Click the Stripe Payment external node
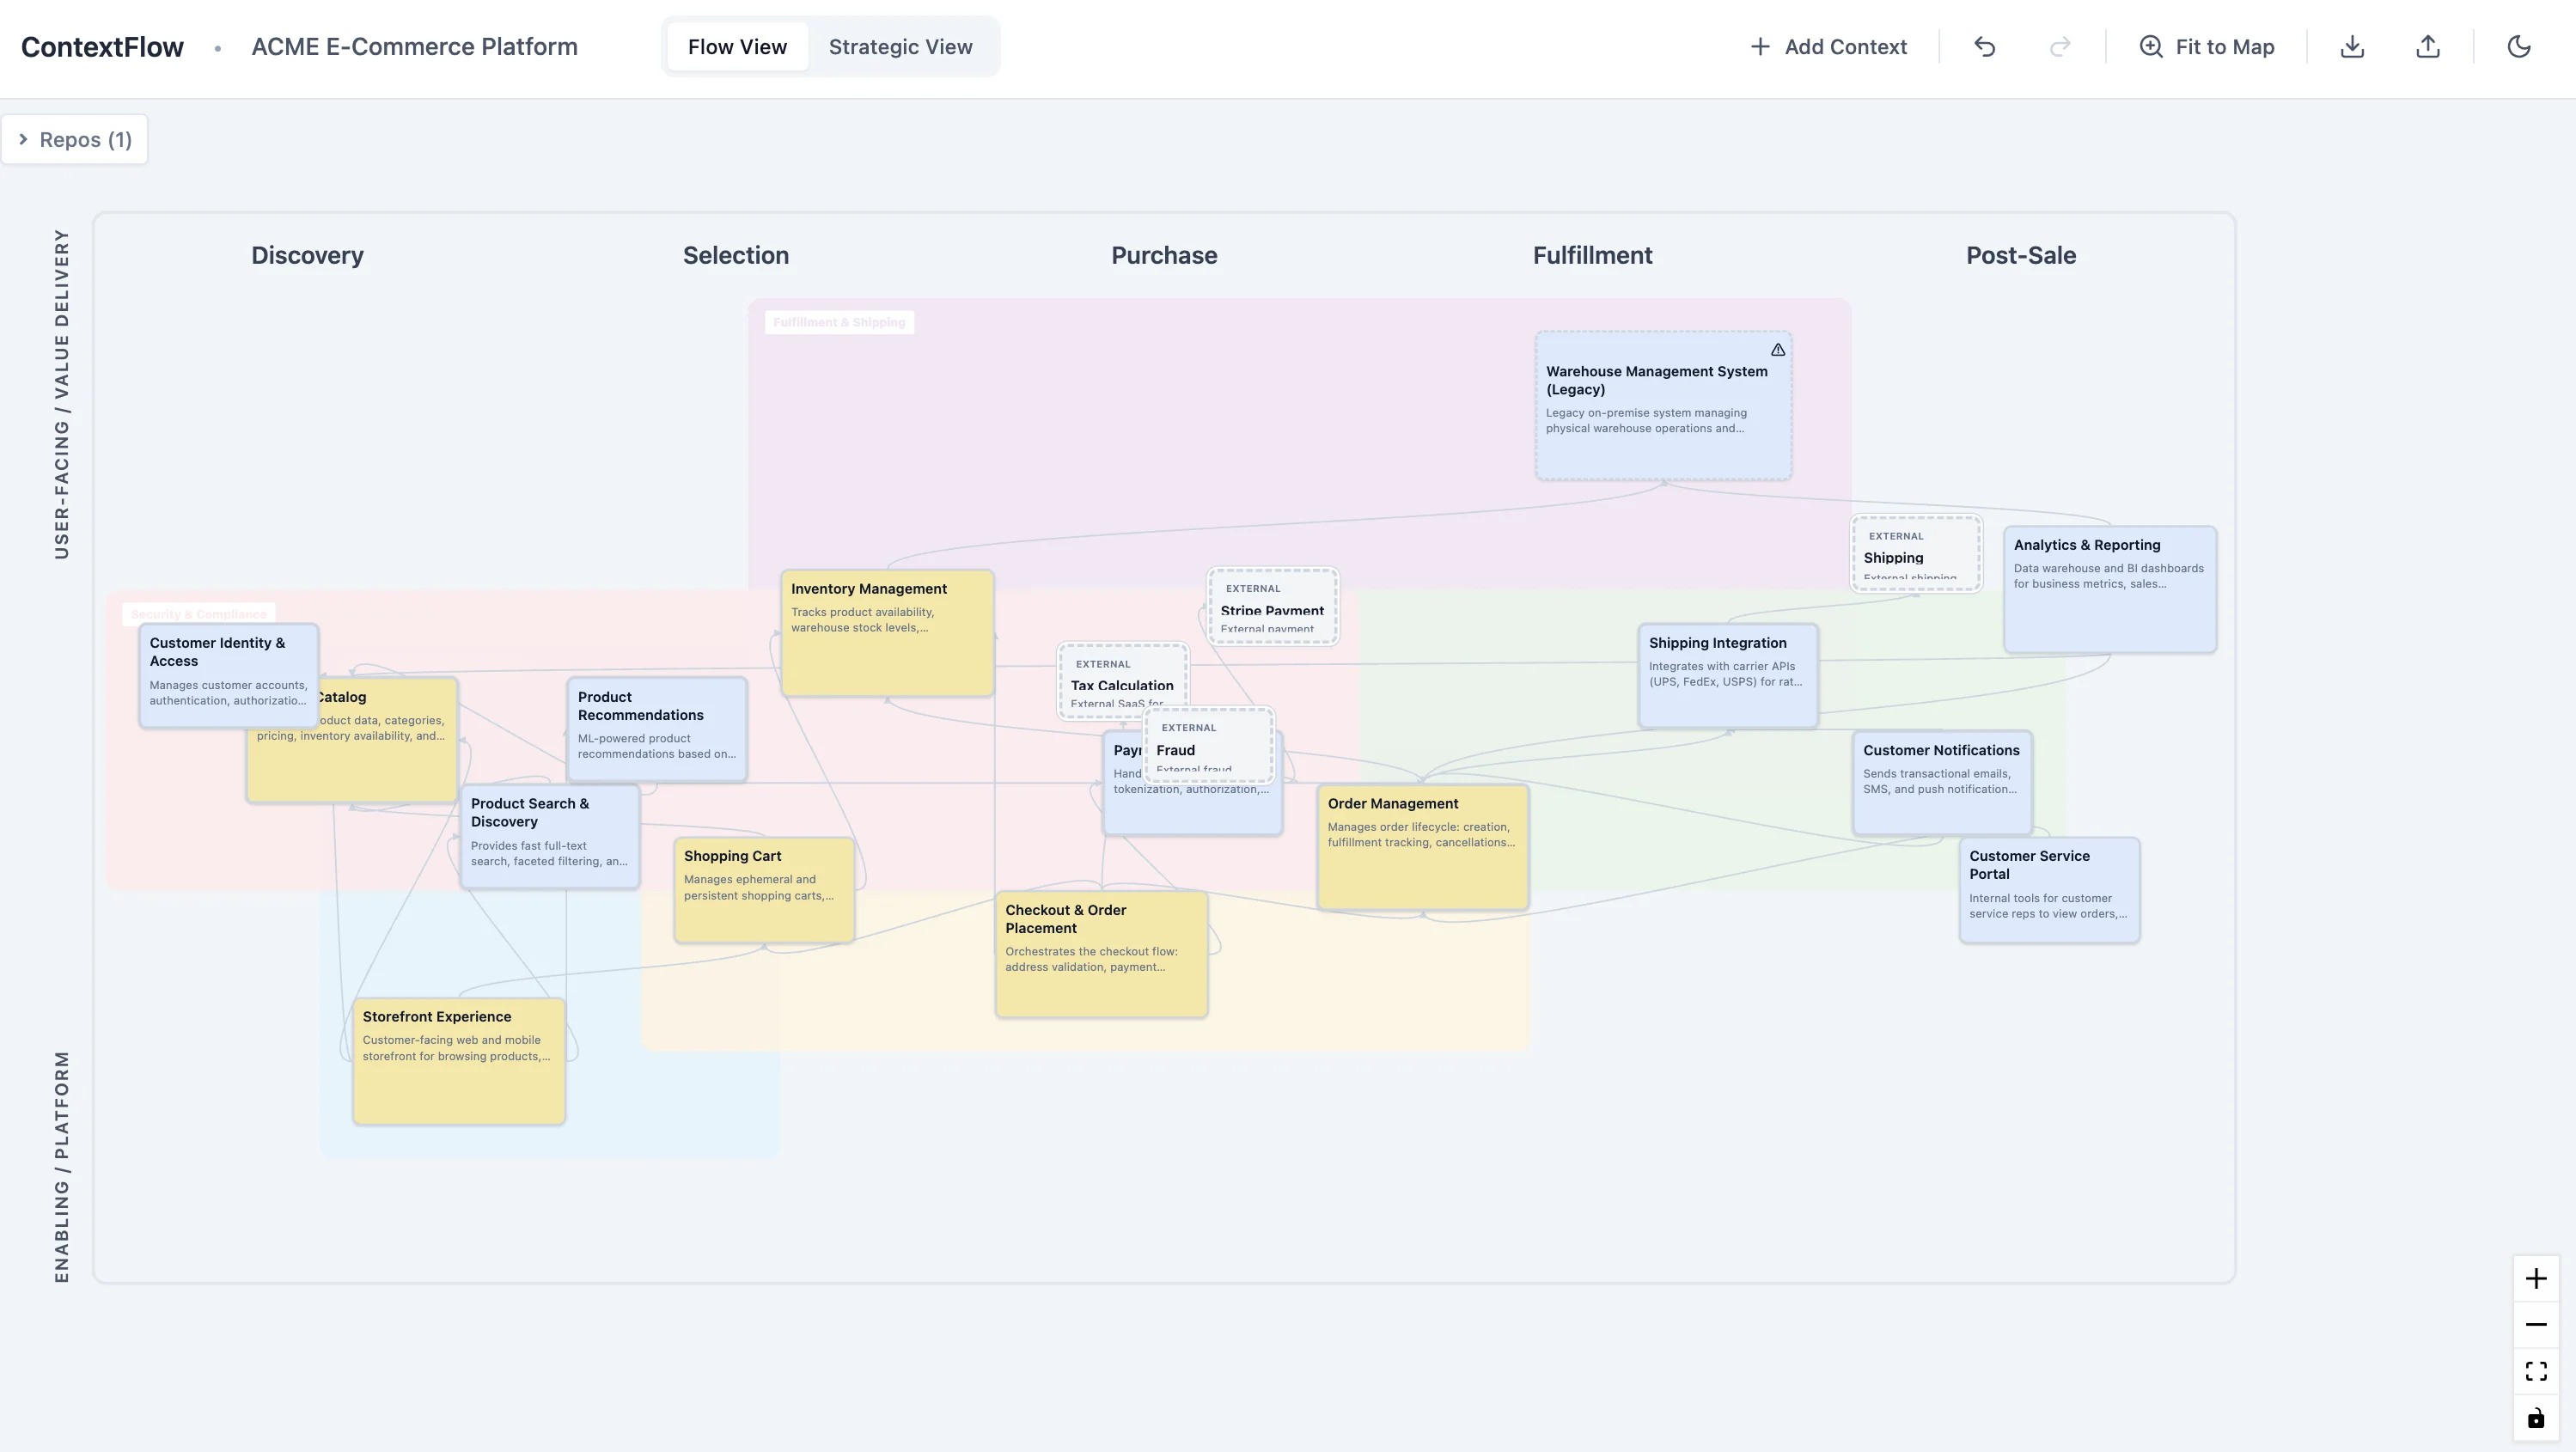Screen dimensions: 2576x1452 [x=1272, y=607]
